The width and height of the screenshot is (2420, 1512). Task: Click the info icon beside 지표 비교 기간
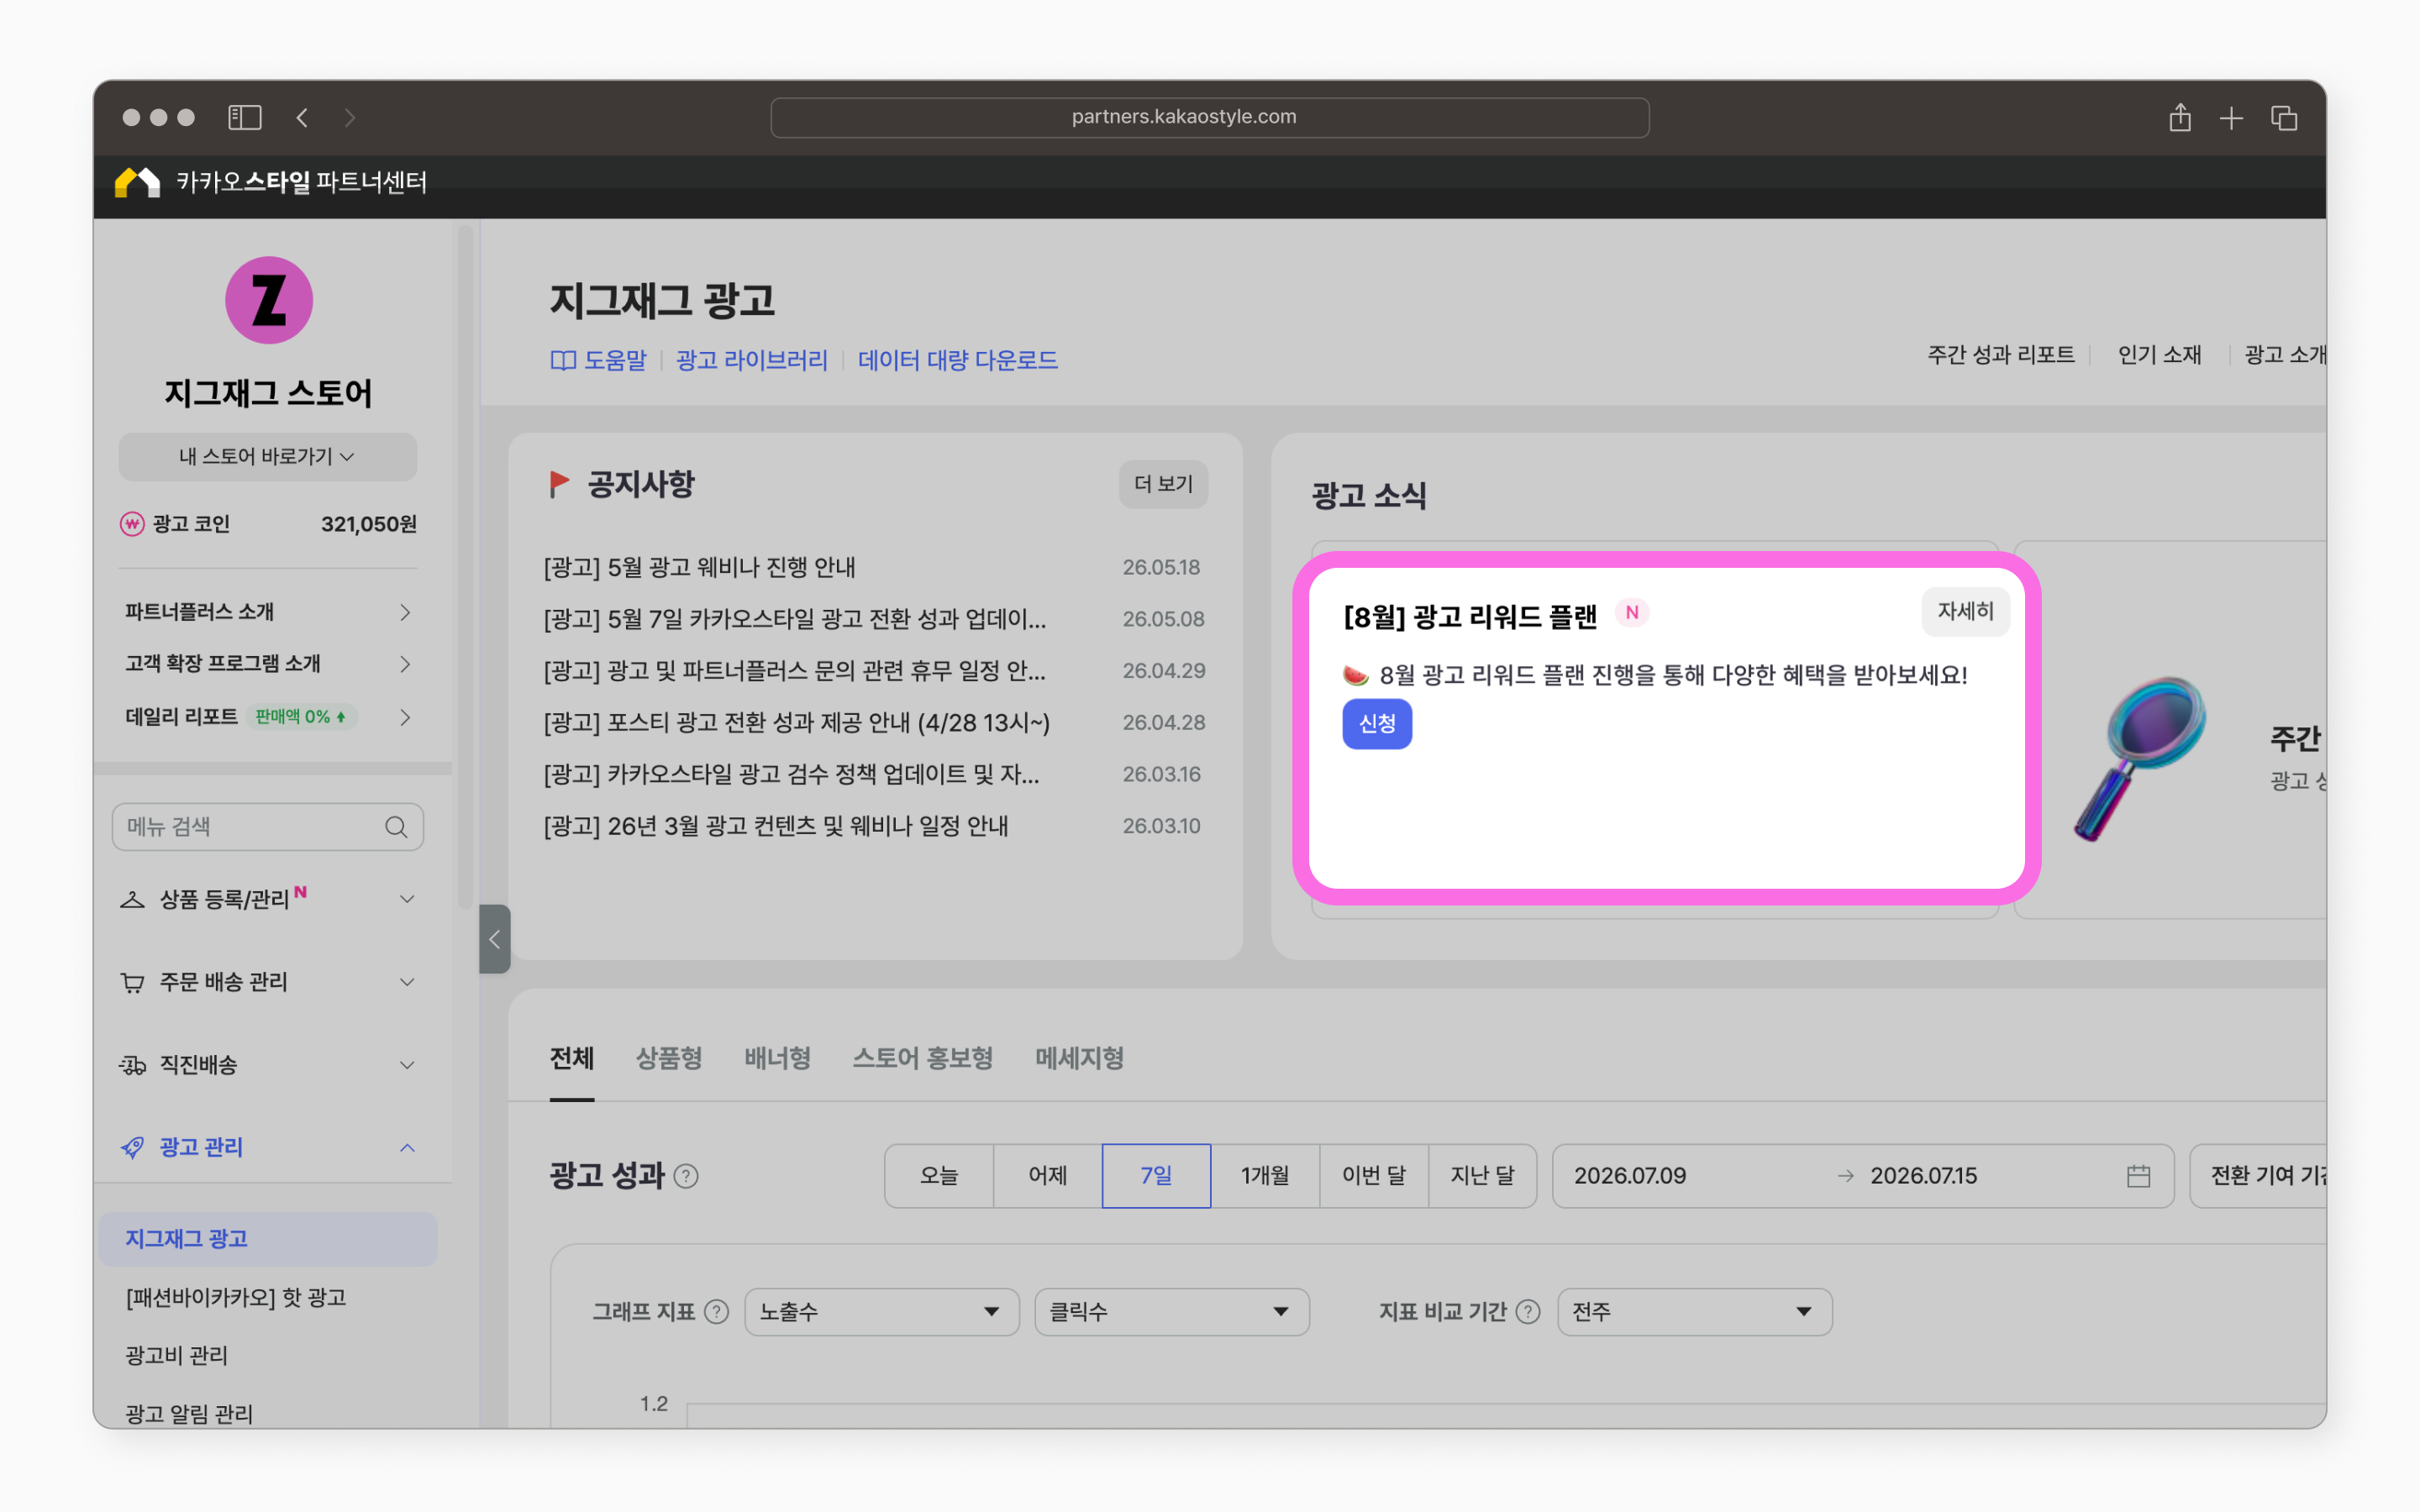(x=1527, y=1312)
